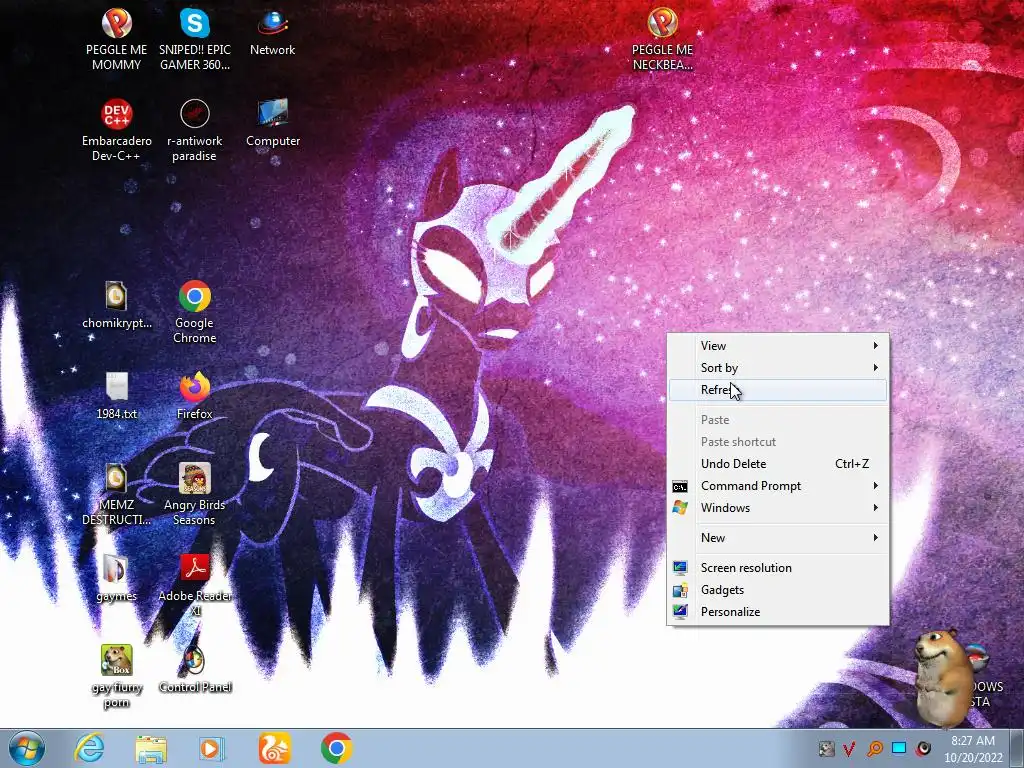1024x768 pixels.
Task: Open Gadgets from the context menu
Action: point(778,590)
